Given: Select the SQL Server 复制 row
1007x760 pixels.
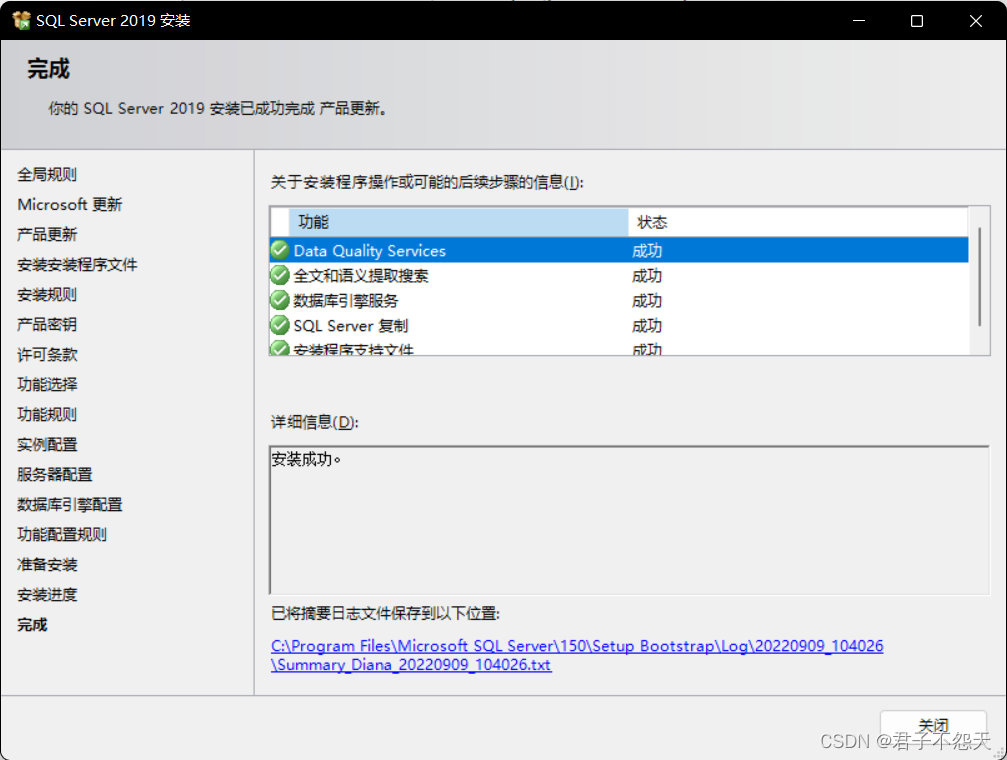Looking at the screenshot, I should click(x=619, y=325).
